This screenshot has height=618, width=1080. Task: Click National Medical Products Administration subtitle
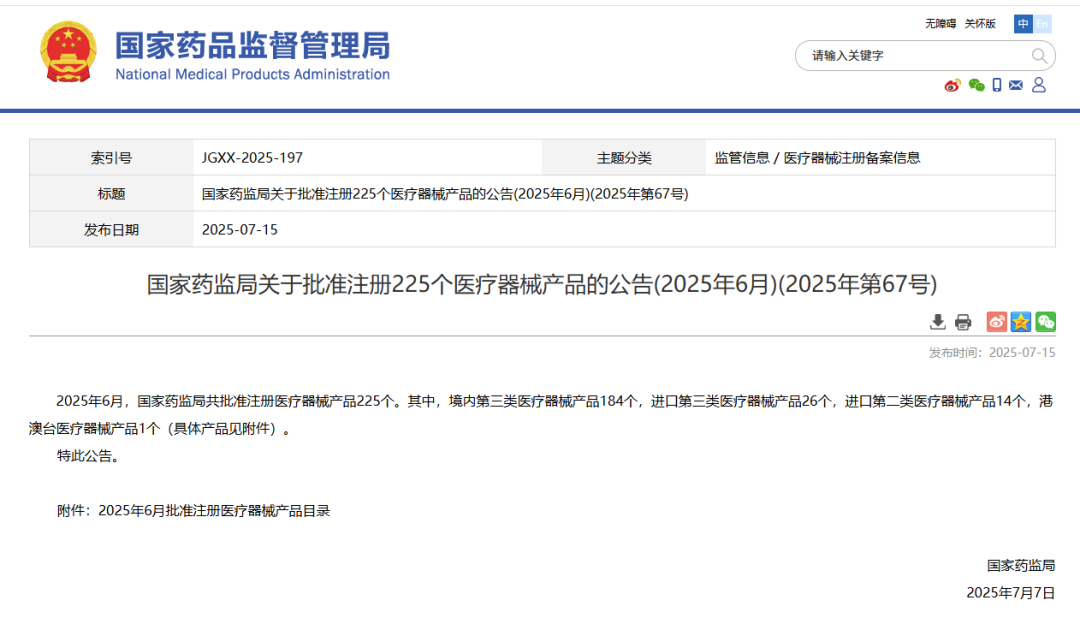click(252, 74)
